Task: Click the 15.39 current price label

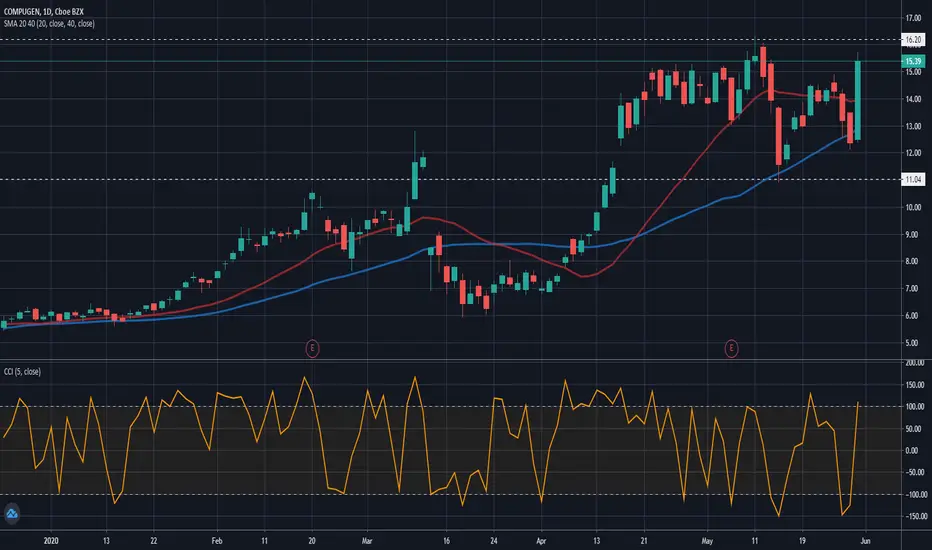Action: click(913, 61)
